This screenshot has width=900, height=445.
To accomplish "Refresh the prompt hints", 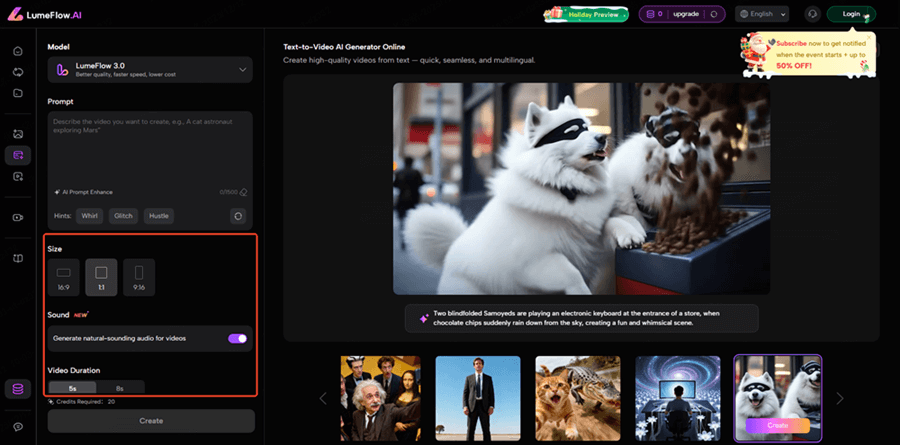I will (x=238, y=216).
